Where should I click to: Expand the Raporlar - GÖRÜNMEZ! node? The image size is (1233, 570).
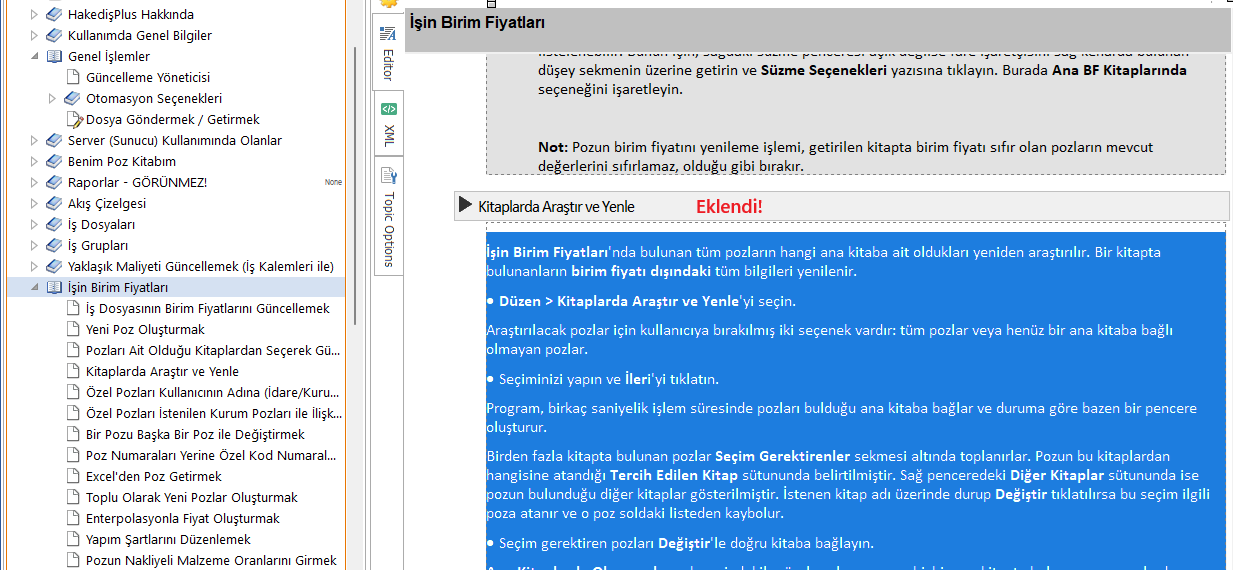pyautogui.click(x=34, y=183)
